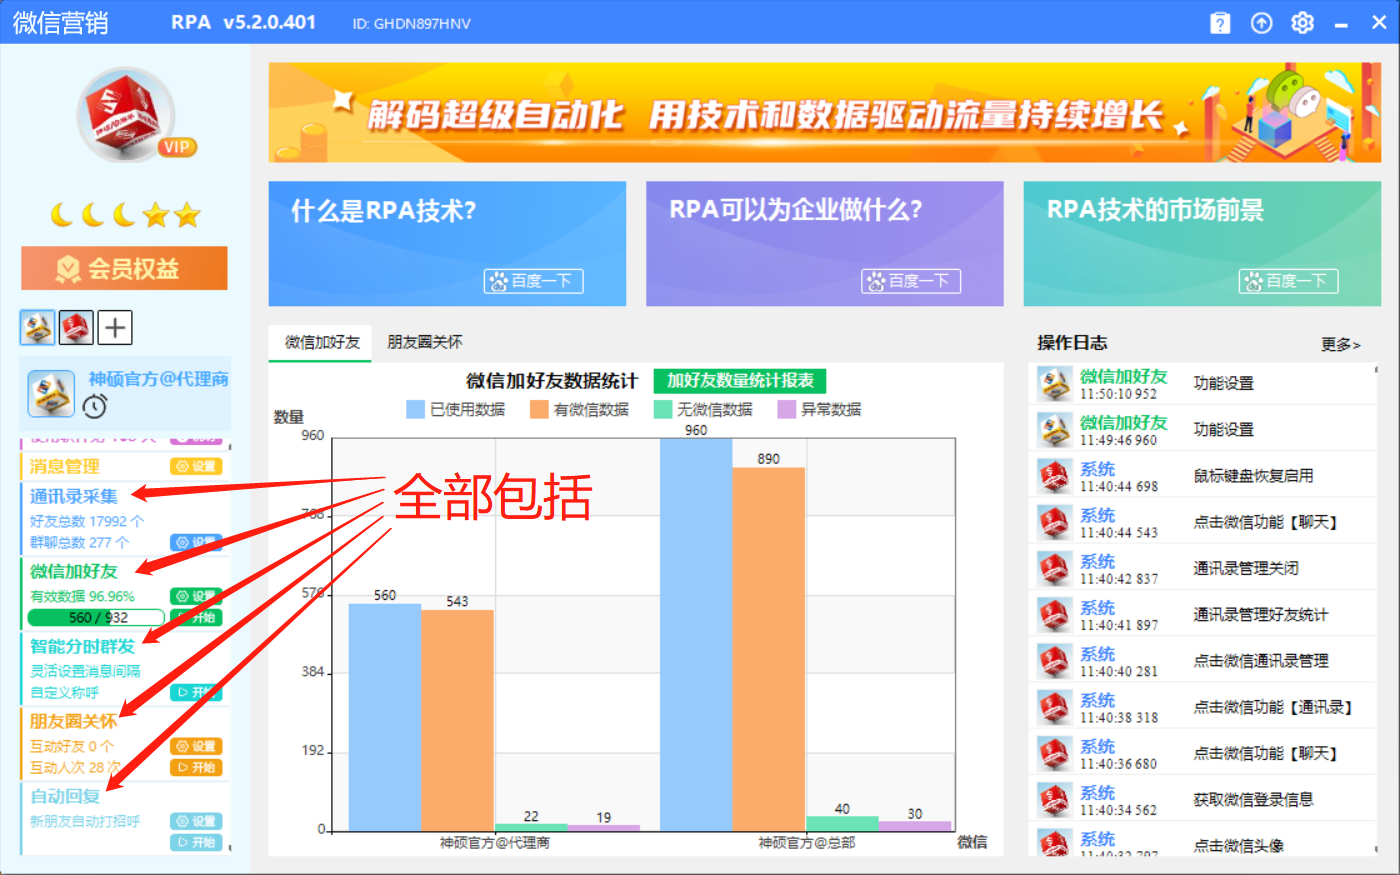Open 会员权益 member benefits button
The width and height of the screenshot is (1400, 875).
click(124, 268)
